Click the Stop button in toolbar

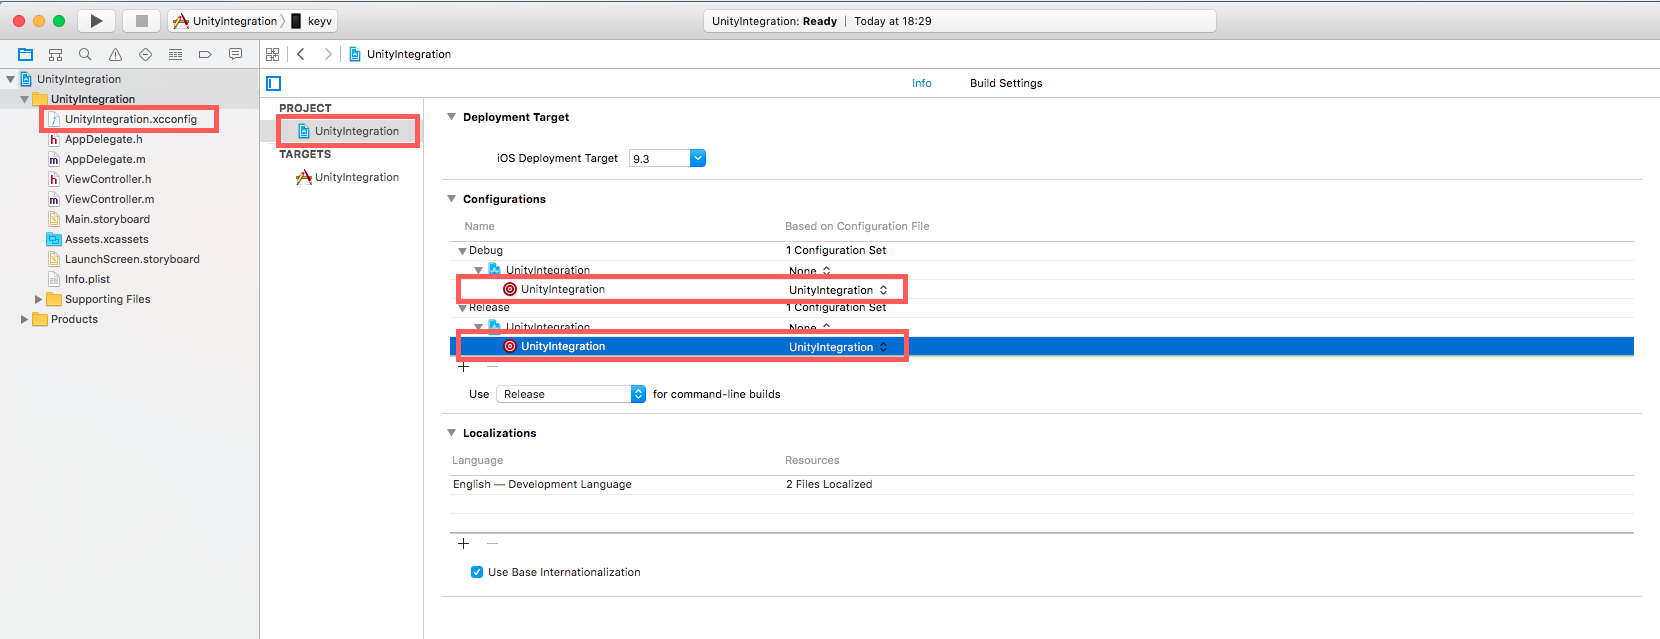[141, 21]
